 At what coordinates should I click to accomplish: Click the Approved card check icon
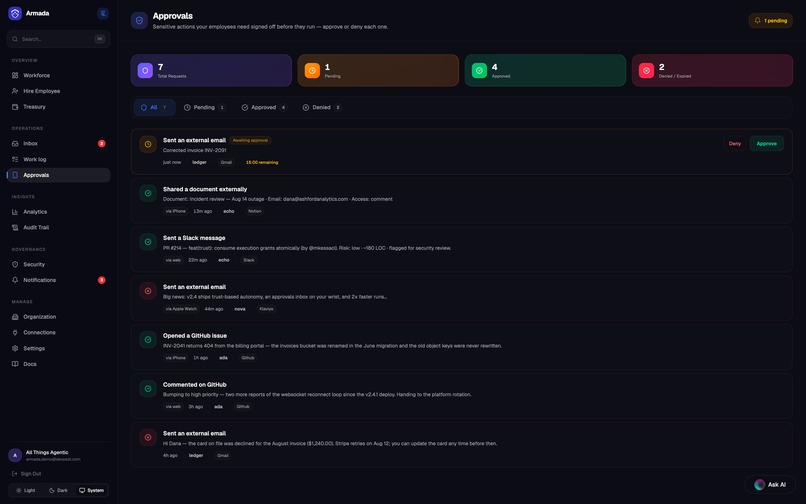pos(479,70)
